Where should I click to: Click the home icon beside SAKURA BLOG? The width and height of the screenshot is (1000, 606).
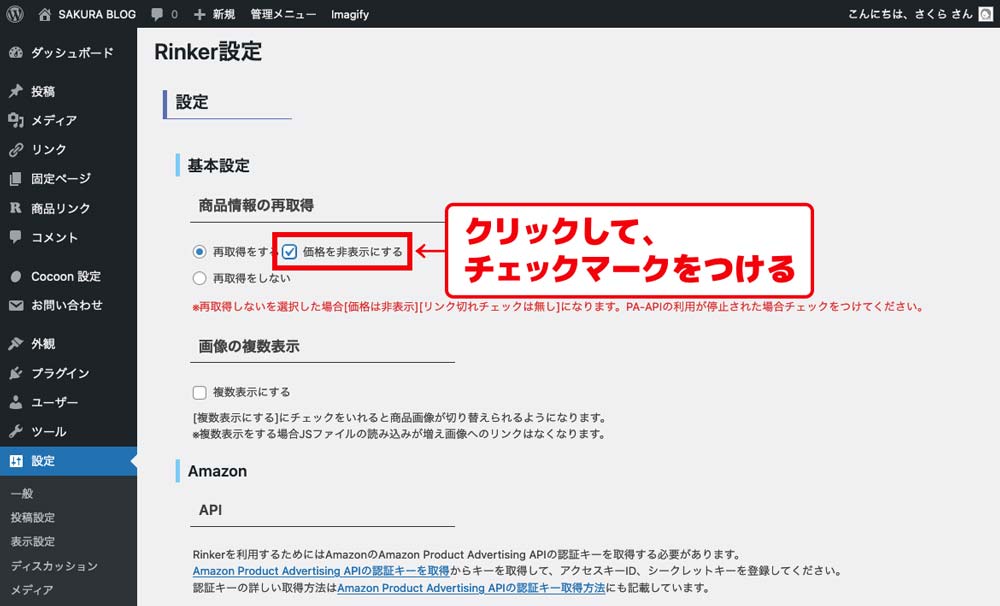point(45,14)
